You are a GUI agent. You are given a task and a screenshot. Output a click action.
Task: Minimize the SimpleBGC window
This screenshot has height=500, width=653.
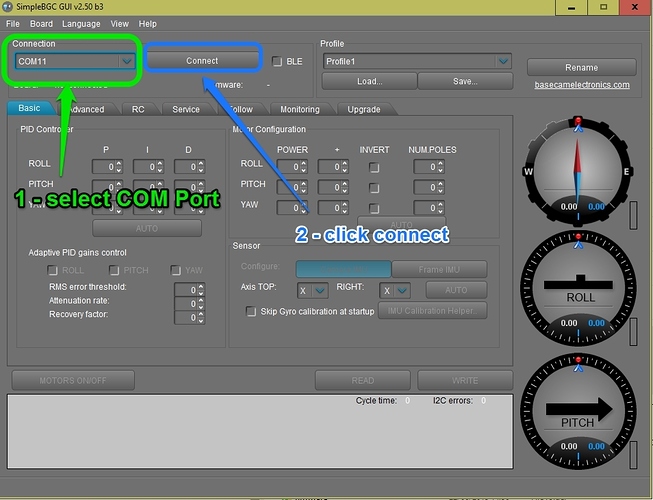click(x=571, y=7)
